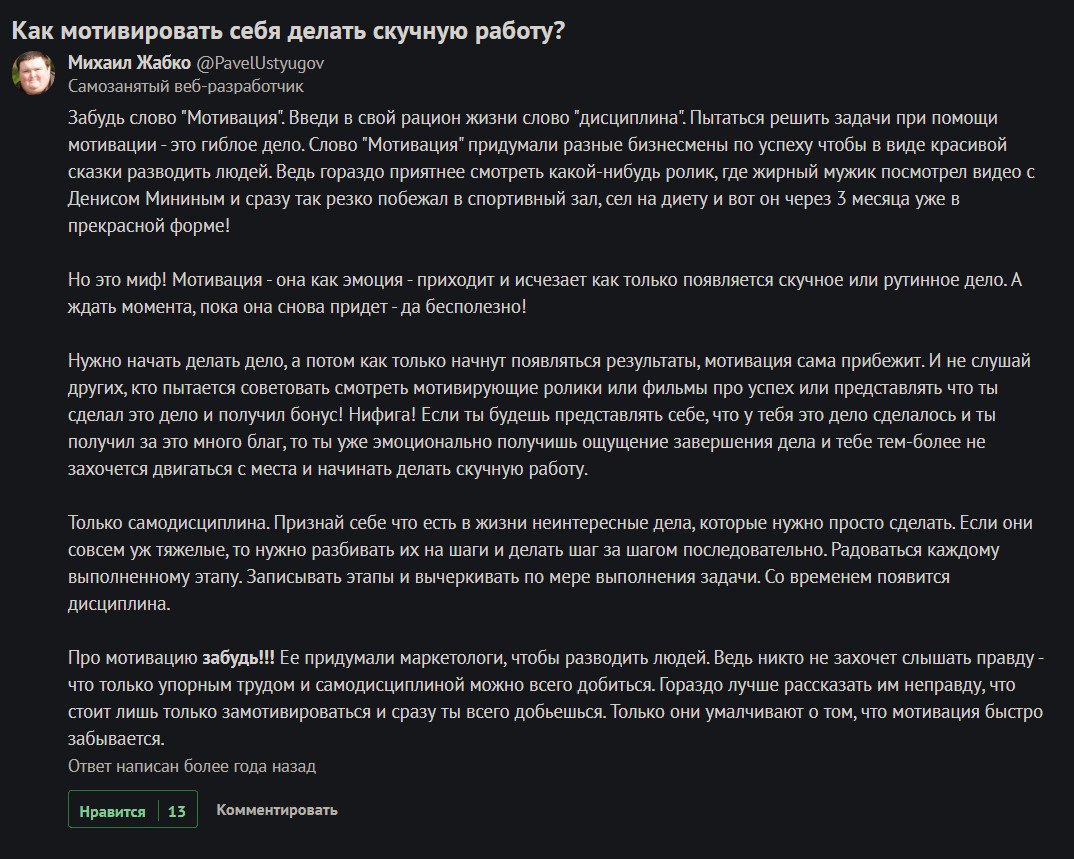Open the author name Михаил Жабко
1074x859 pixels.
129,63
